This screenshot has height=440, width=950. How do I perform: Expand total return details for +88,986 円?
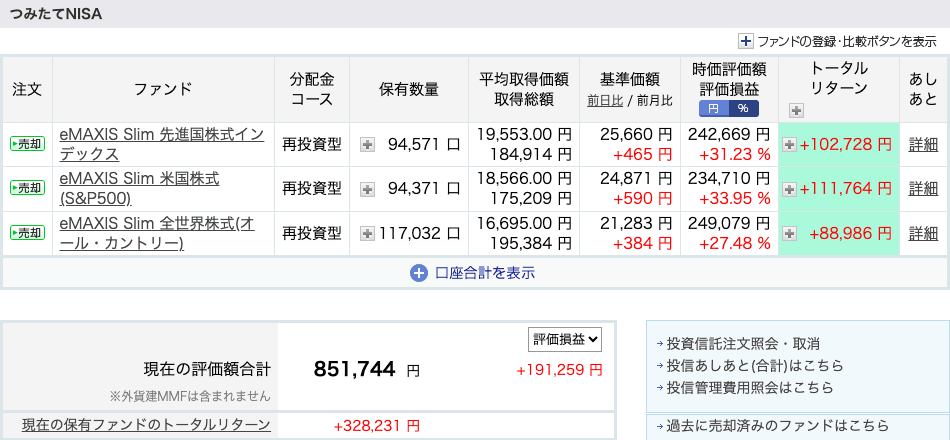[789, 233]
